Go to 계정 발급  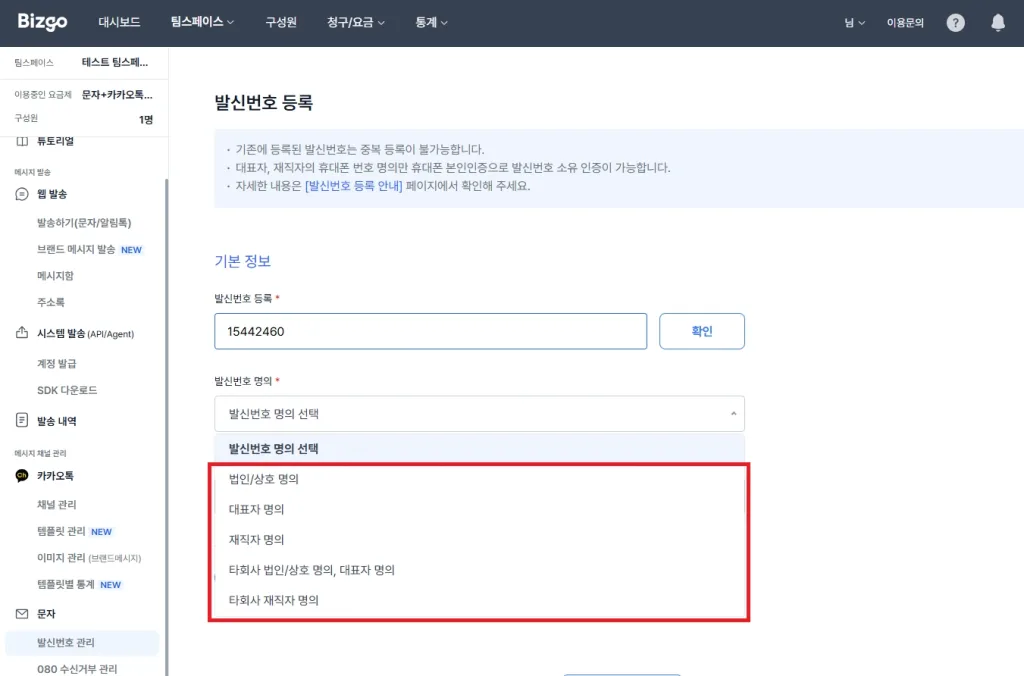point(56,363)
